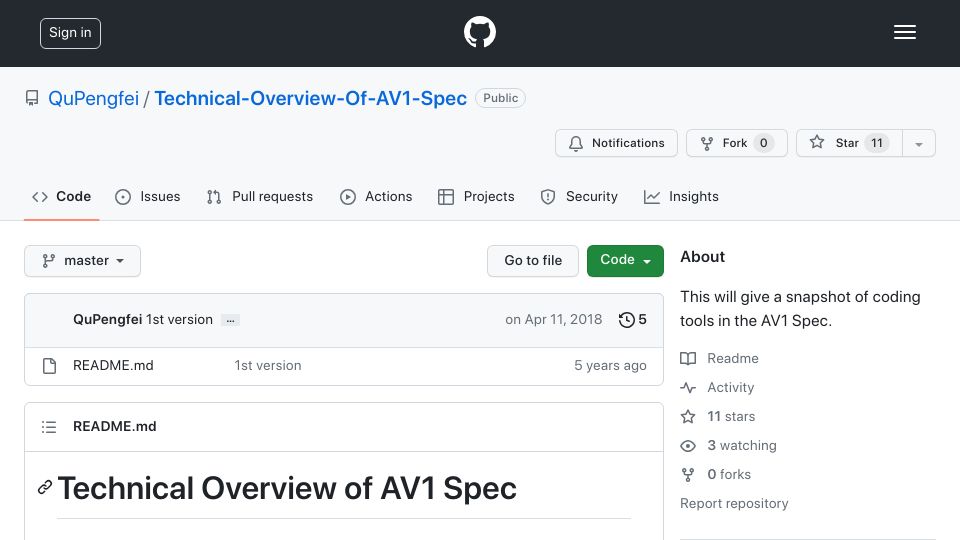Open the 1st version commit message in header row

click(x=179, y=320)
